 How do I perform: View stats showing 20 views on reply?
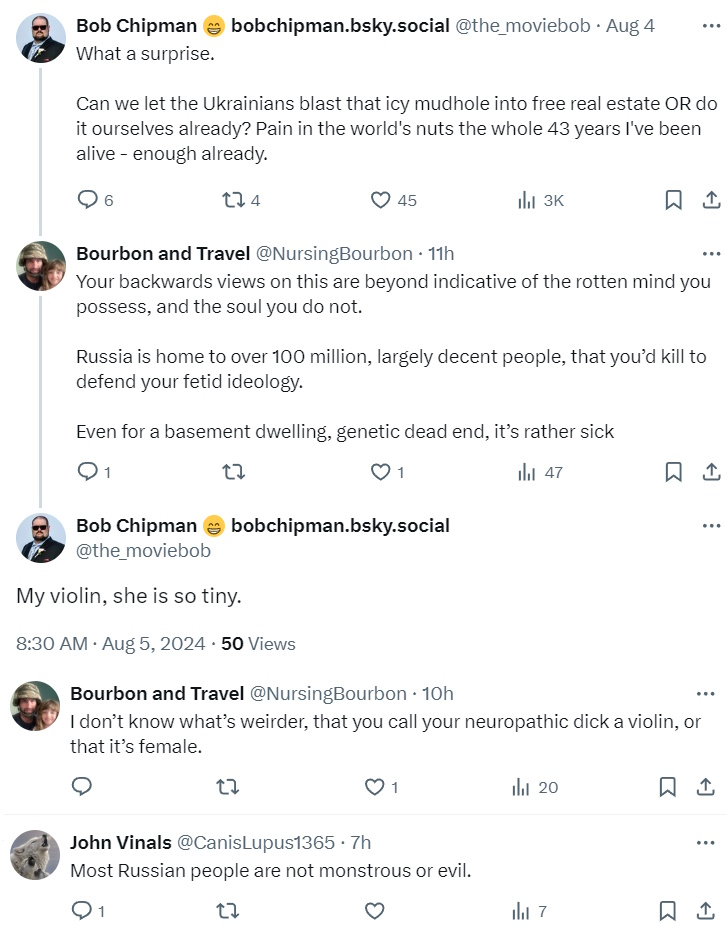[535, 787]
